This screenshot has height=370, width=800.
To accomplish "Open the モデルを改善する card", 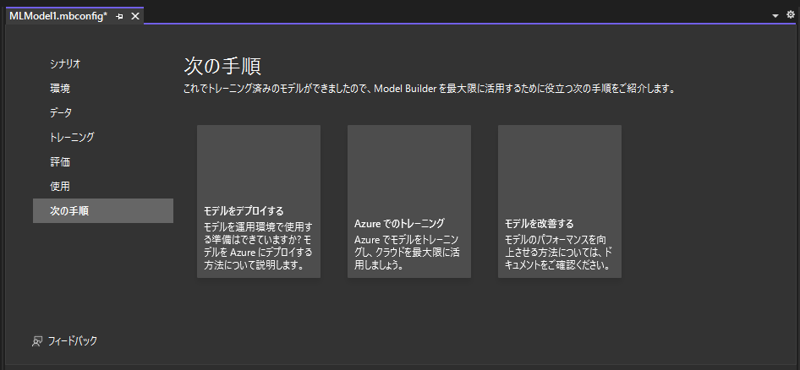I will click(560, 202).
